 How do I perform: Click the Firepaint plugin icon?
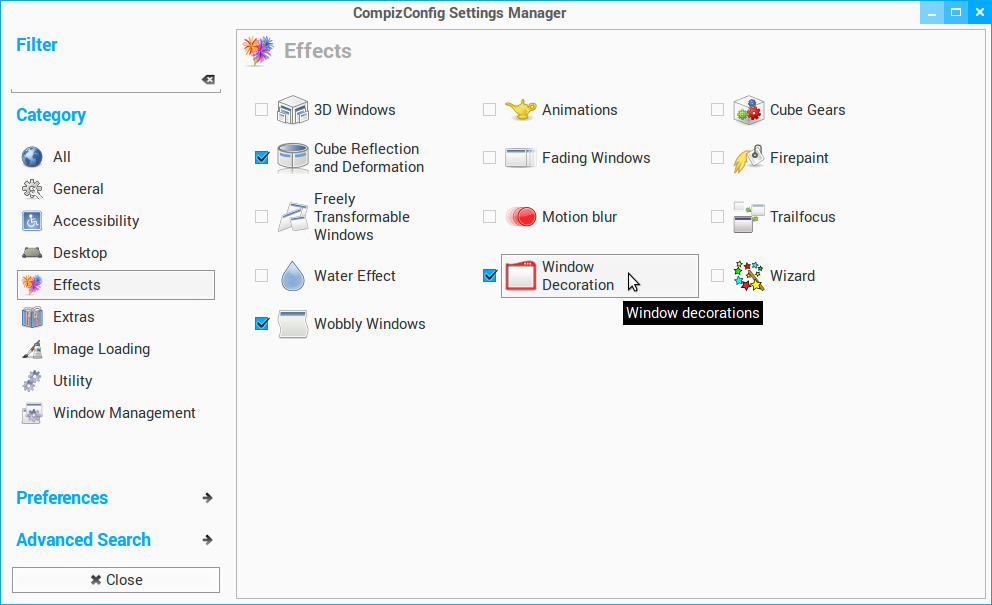point(748,158)
